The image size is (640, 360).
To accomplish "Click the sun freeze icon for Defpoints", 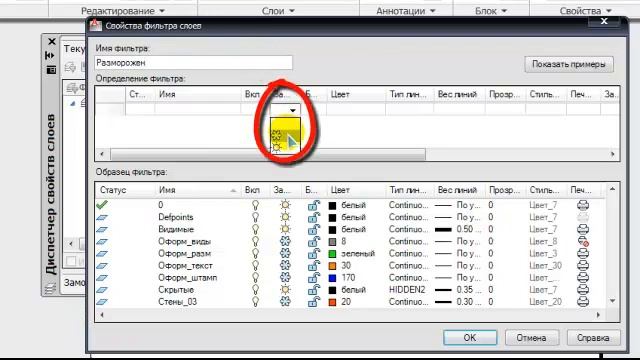I will pyautogui.click(x=285, y=217).
